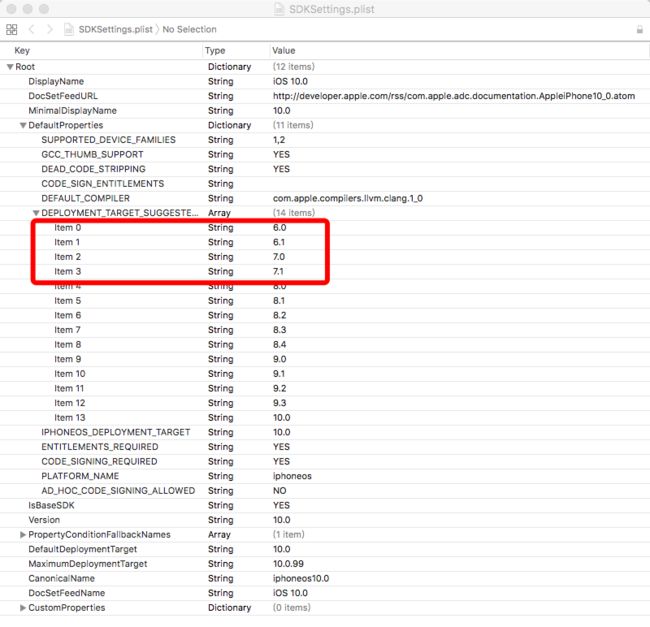Click the lock icon at the jump bar's right
650x627 pixels.
pyautogui.click(x=640, y=30)
